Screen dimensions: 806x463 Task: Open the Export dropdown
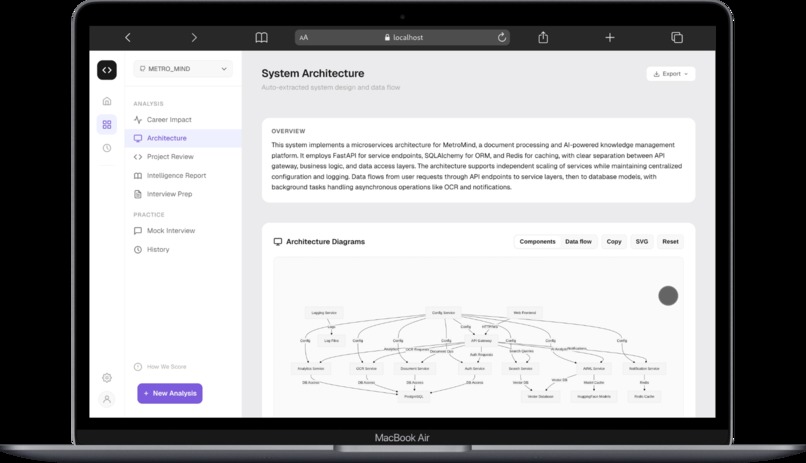click(671, 74)
